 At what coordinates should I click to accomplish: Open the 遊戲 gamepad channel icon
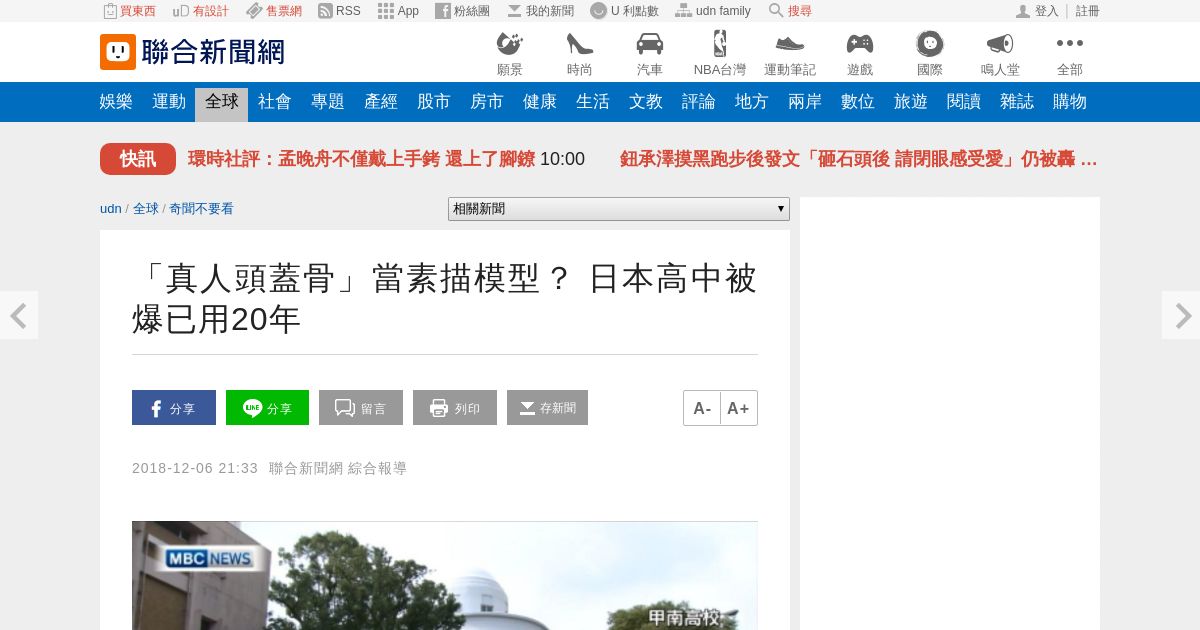coord(860,54)
